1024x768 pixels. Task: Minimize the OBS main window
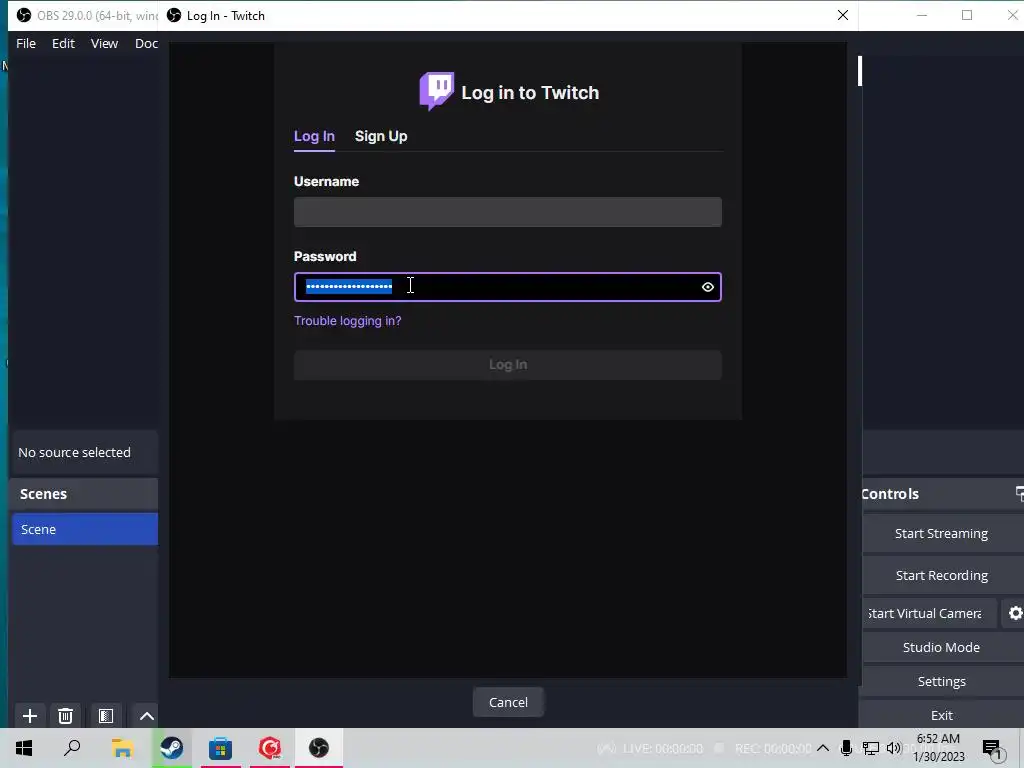tap(921, 15)
